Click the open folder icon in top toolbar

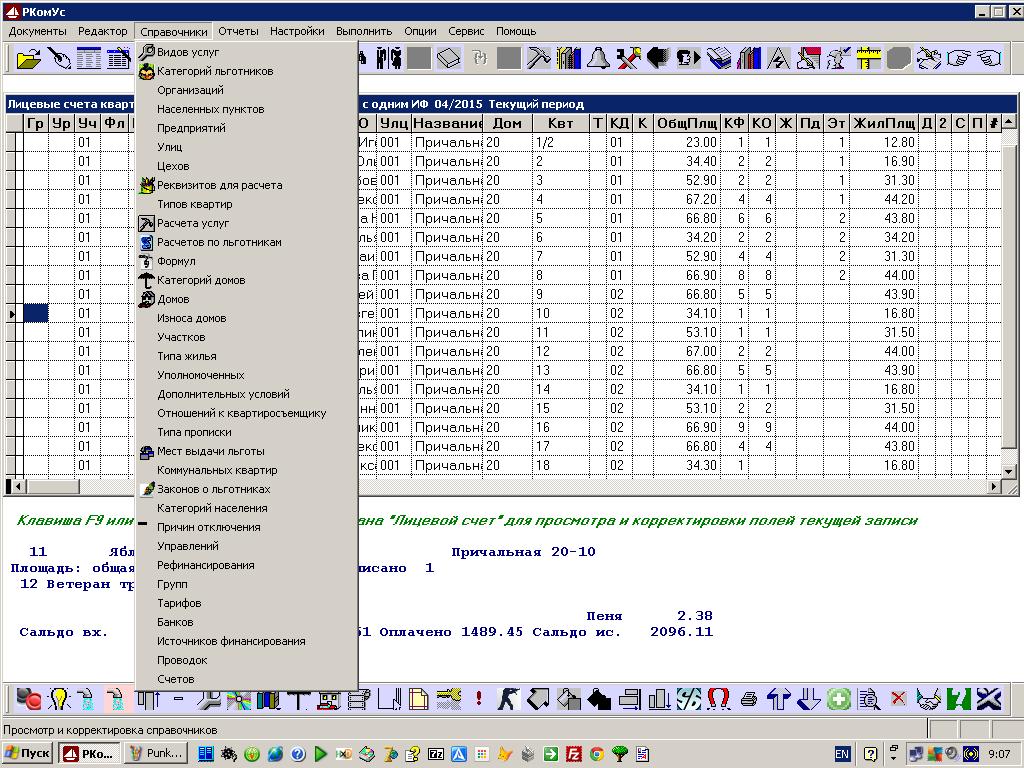(x=29, y=59)
